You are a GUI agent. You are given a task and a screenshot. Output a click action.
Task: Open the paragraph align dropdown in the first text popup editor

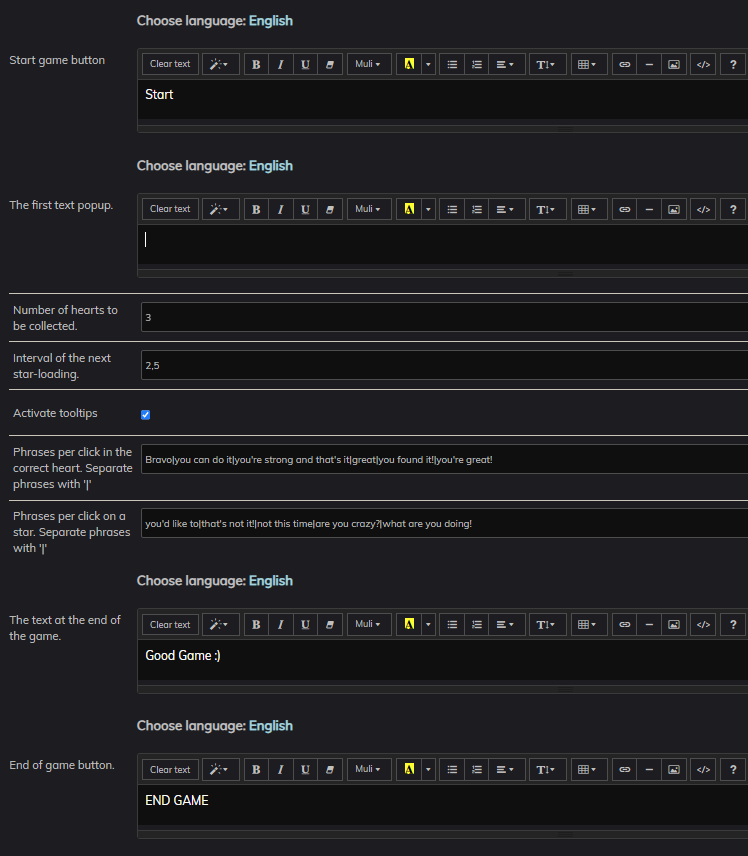point(507,210)
